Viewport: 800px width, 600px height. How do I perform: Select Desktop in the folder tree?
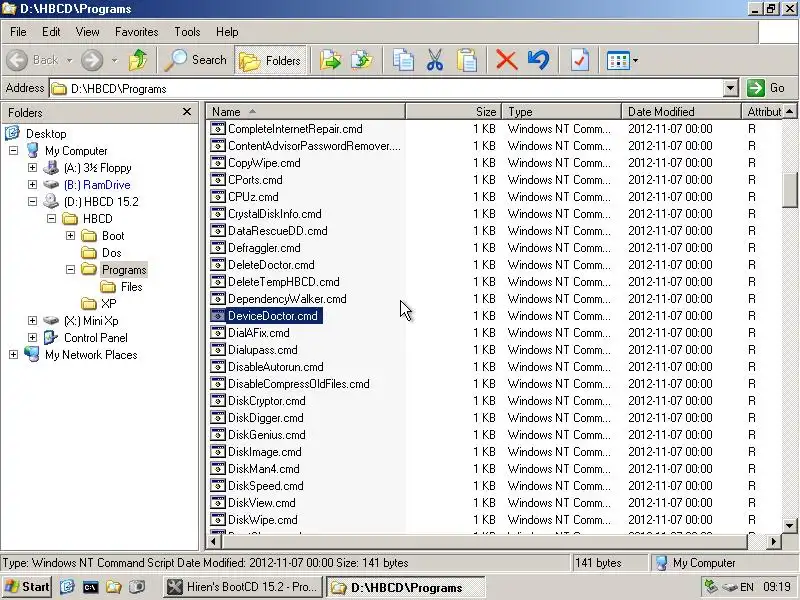click(46, 134)
